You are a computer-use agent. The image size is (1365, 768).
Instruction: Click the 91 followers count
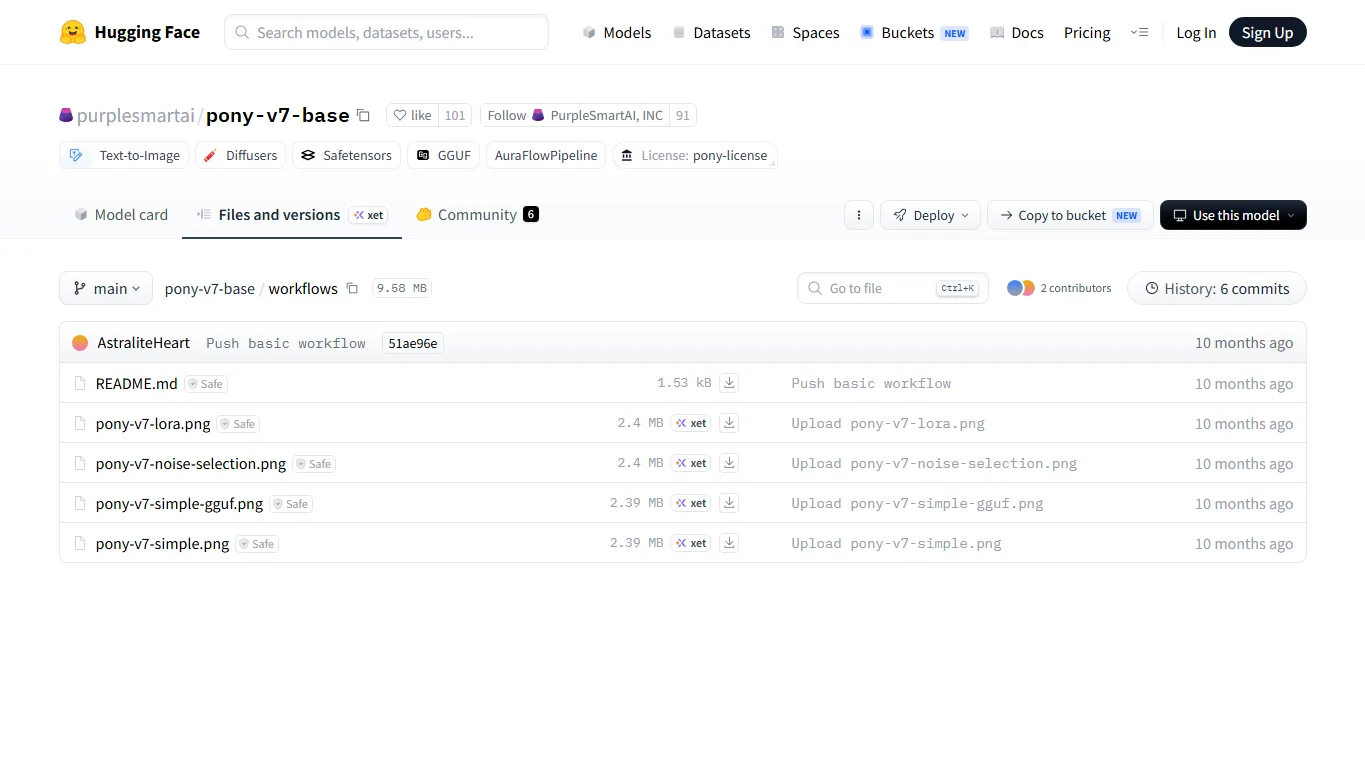[x=683, y=115]
